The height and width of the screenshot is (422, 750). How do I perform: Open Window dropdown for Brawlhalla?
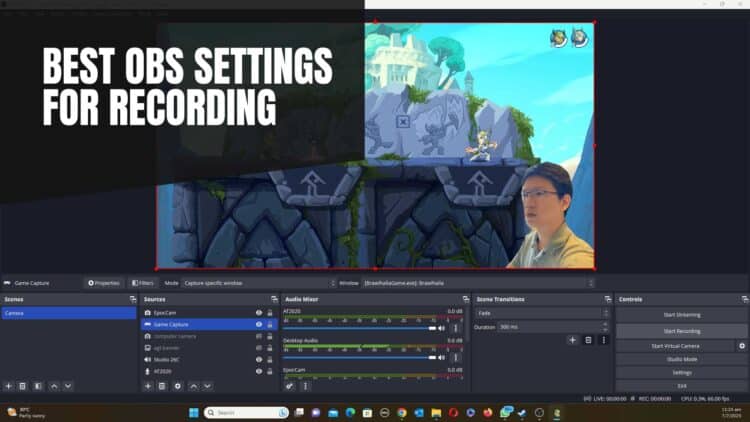point(477,283)
